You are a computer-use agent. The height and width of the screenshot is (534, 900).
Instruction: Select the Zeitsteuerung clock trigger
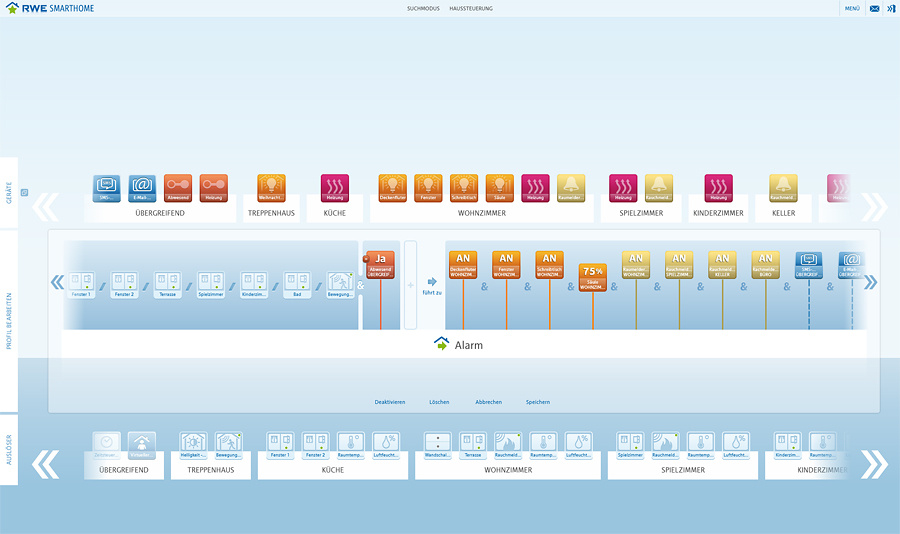pyautogui.click(x=107, y=446)
